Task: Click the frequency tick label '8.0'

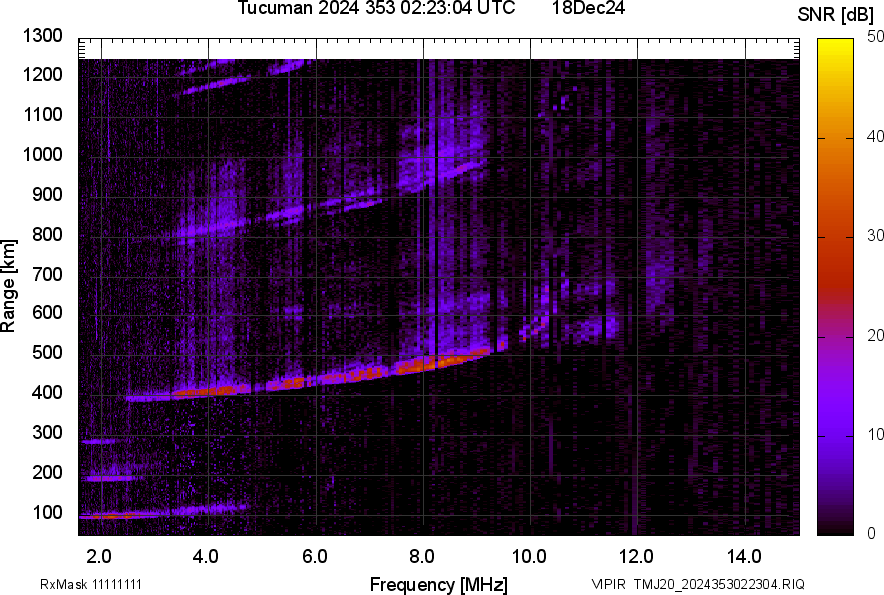Action: (422, 557)
